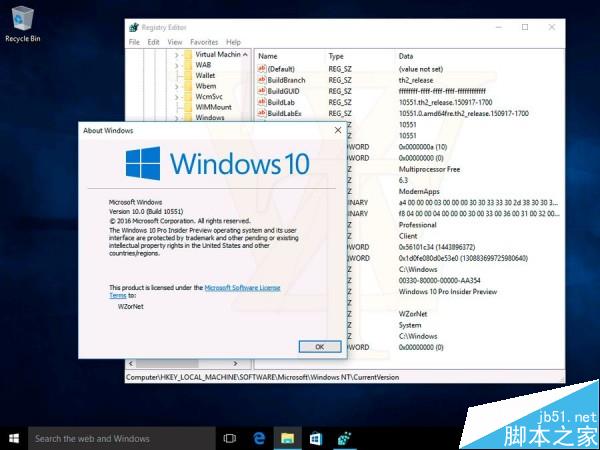Select the 0x0000000a (10) data value
The width and height of the screenshot is (600, 450).
[422, 147]
